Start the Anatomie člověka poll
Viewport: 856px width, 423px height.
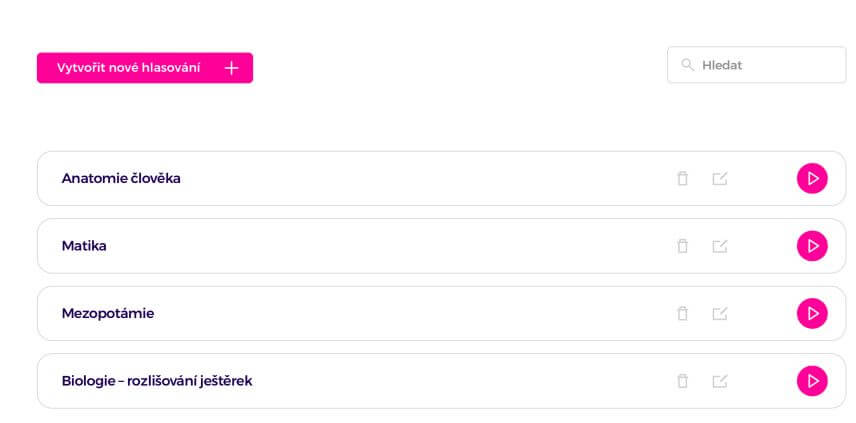pos(812,178)
